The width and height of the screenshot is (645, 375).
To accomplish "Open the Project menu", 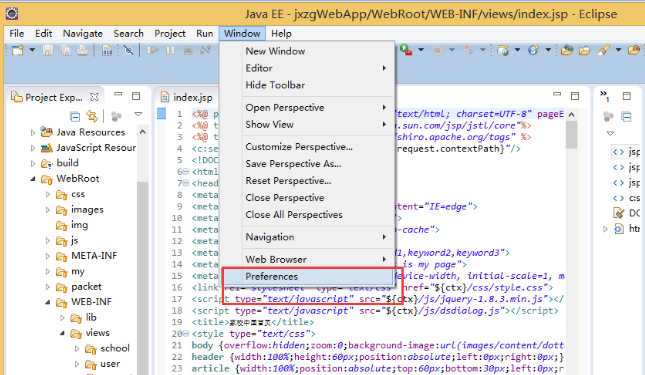I will click(x=170, y=33).
